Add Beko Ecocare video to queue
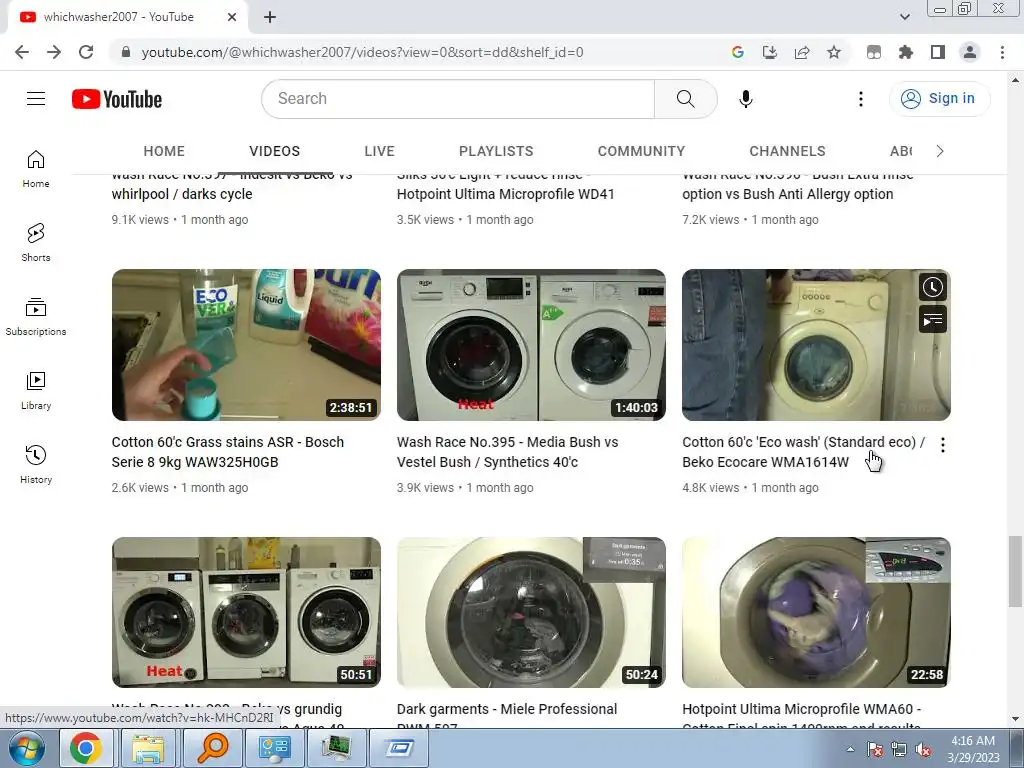Screen dimensions: 1024x768 pyautogui.click(x=933, y=319)
